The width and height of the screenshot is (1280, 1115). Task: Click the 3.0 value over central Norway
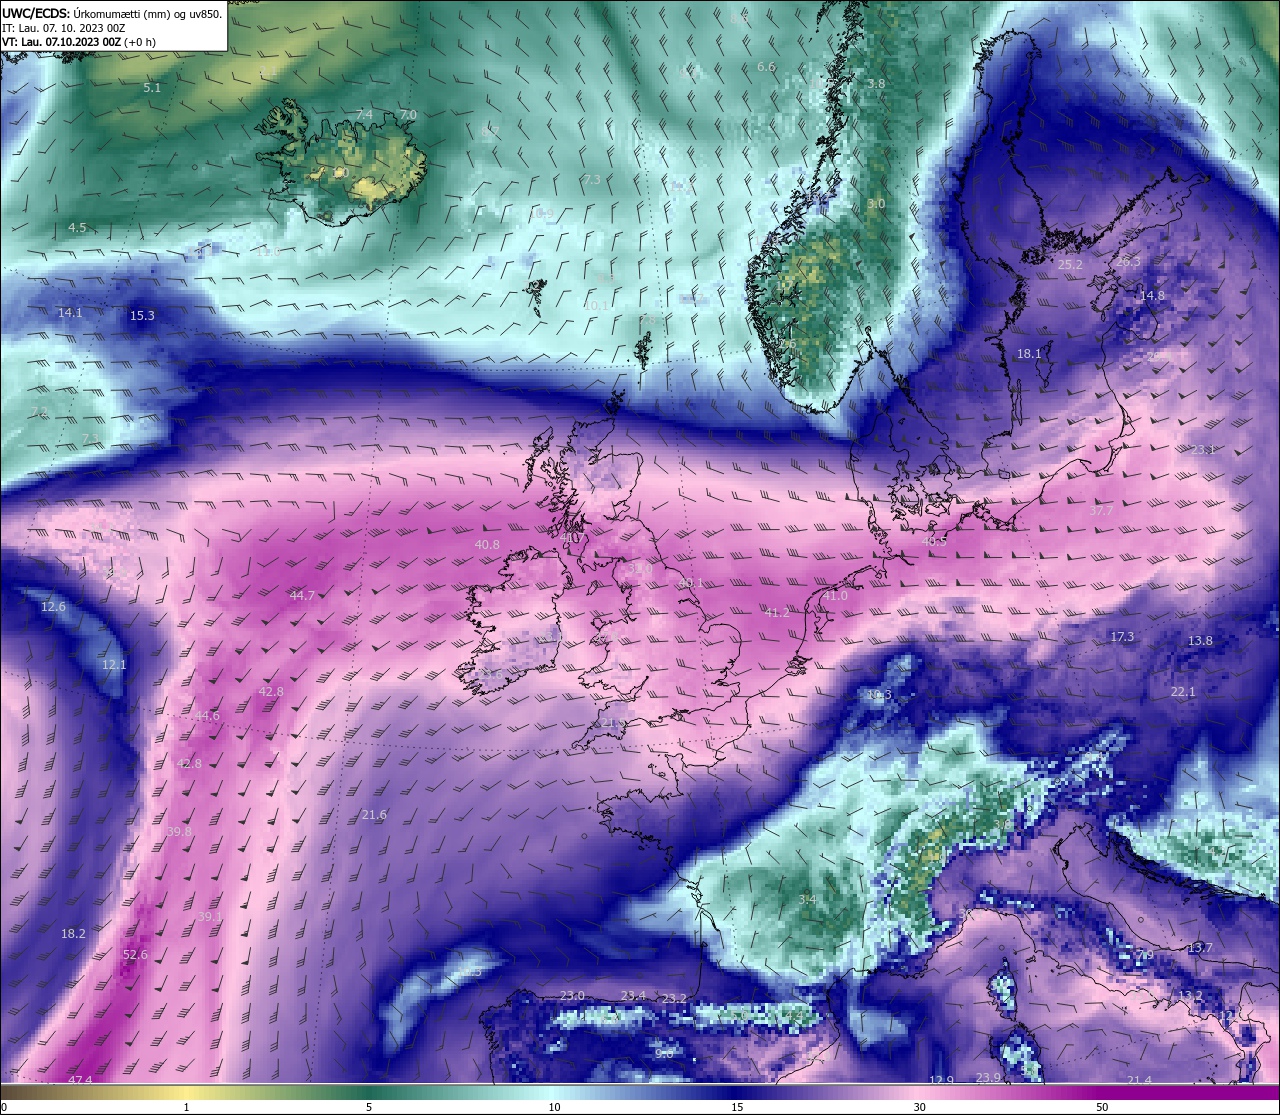[876, 204]
